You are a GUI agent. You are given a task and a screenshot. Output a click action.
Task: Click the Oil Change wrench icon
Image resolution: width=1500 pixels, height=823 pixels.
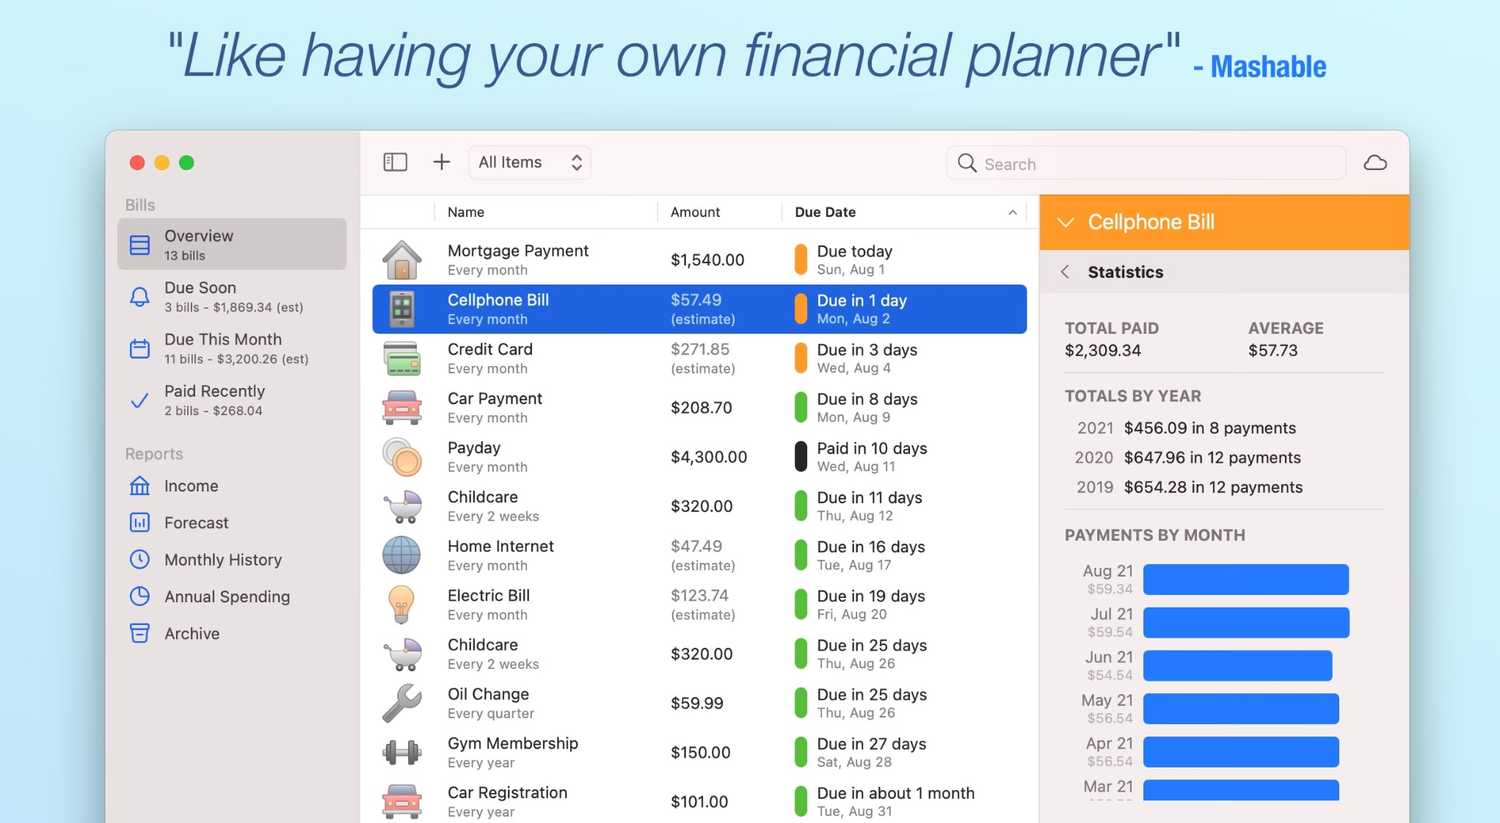402,703
